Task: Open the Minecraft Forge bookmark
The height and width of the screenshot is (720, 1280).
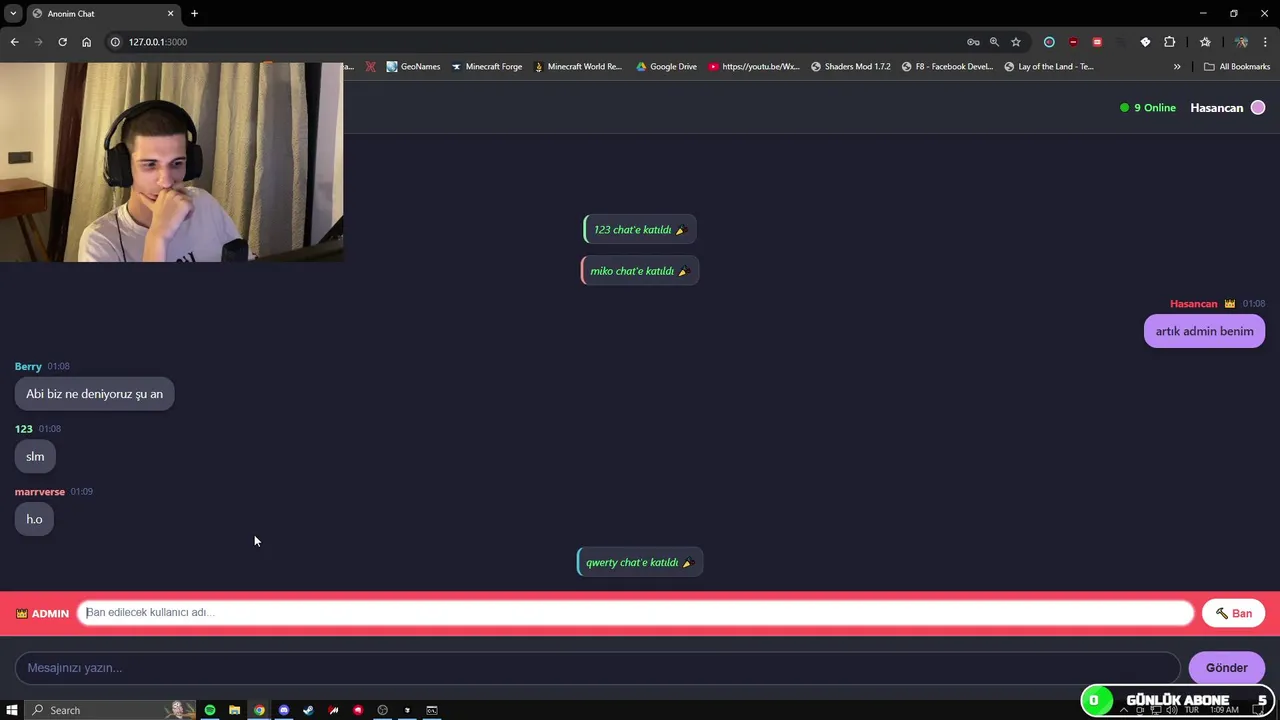Action: pyautogui.click(x=487, y=67)
